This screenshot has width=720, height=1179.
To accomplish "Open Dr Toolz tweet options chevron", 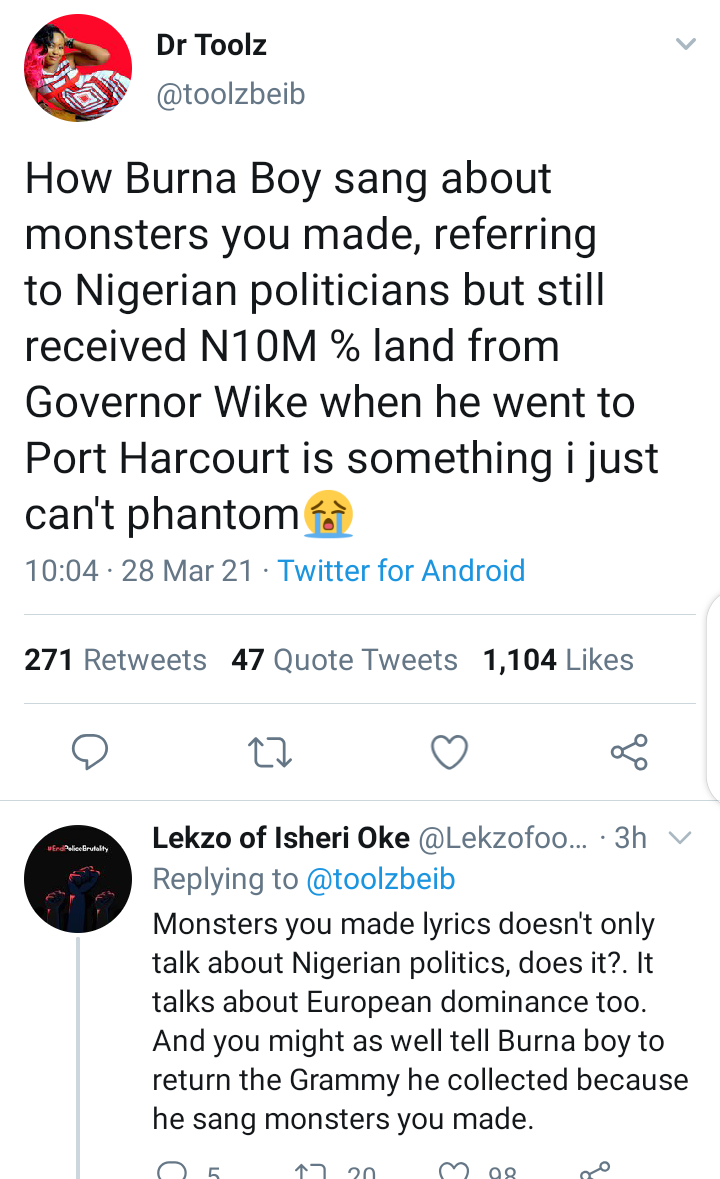I will pos(685,44).
